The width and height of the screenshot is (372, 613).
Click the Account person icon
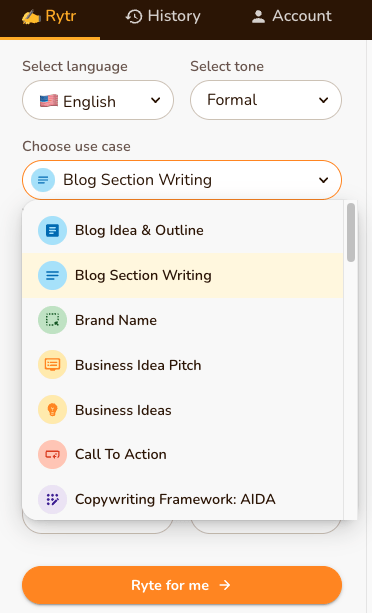click(258, 16)
